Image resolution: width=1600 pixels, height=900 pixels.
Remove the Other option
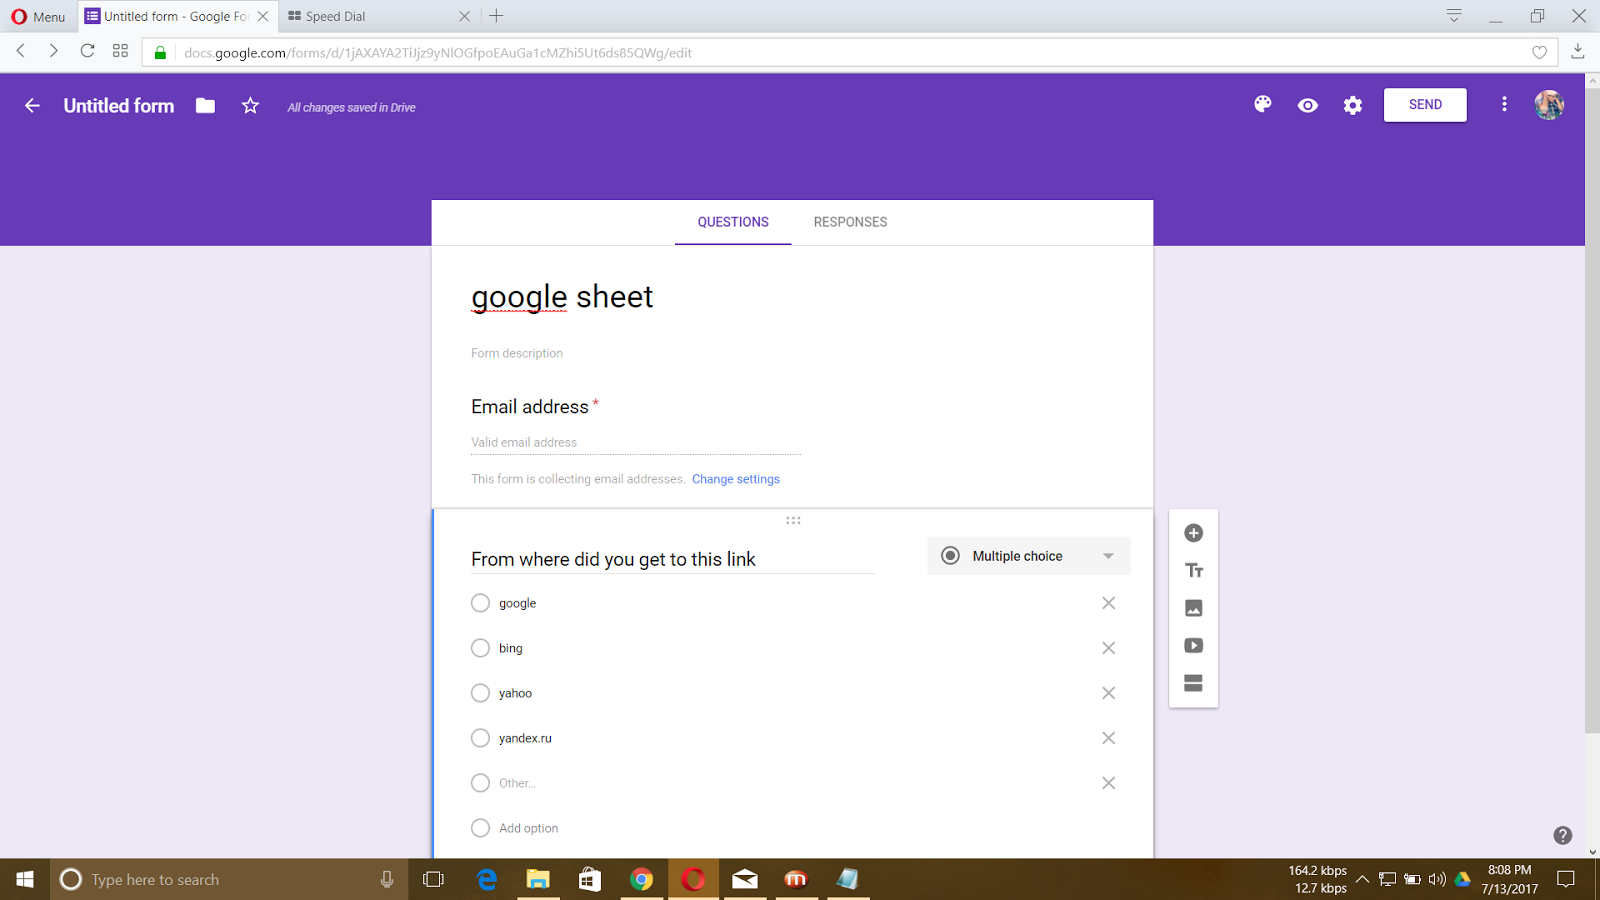pyautogui.click(x=1108, y=783)
